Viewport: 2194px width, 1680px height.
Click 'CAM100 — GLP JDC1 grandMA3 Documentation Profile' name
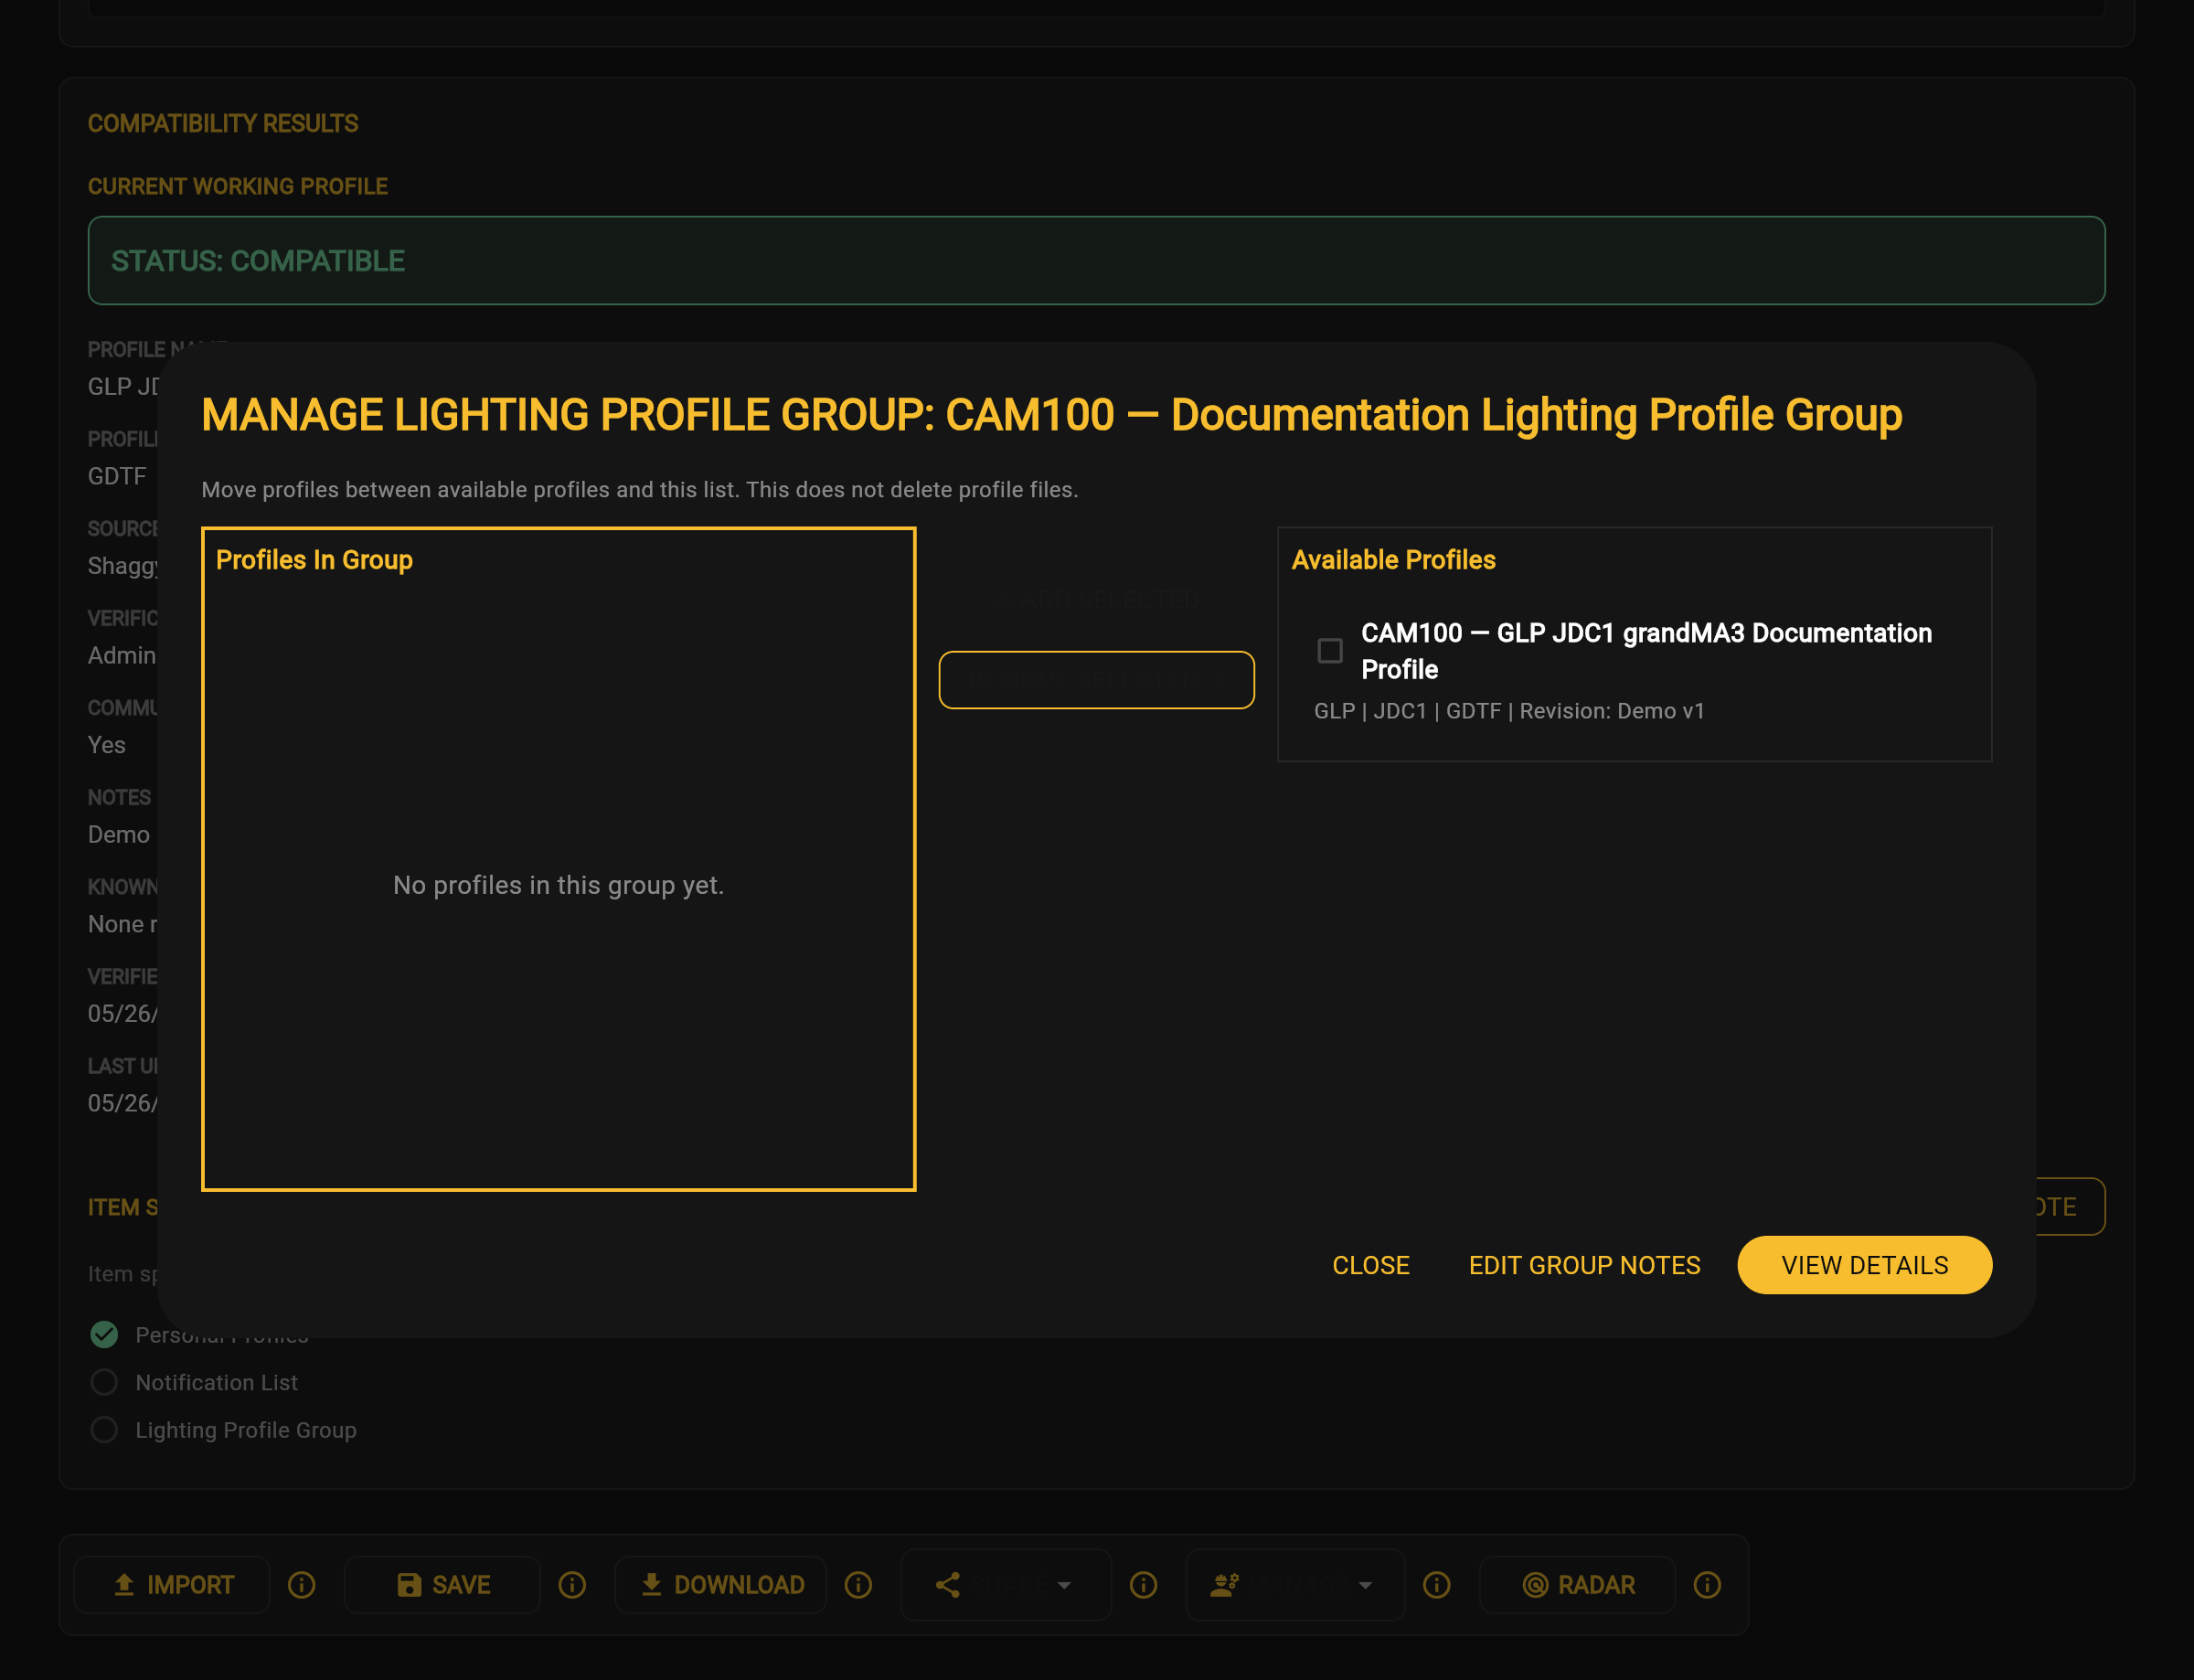click(x=1646, y=651)
